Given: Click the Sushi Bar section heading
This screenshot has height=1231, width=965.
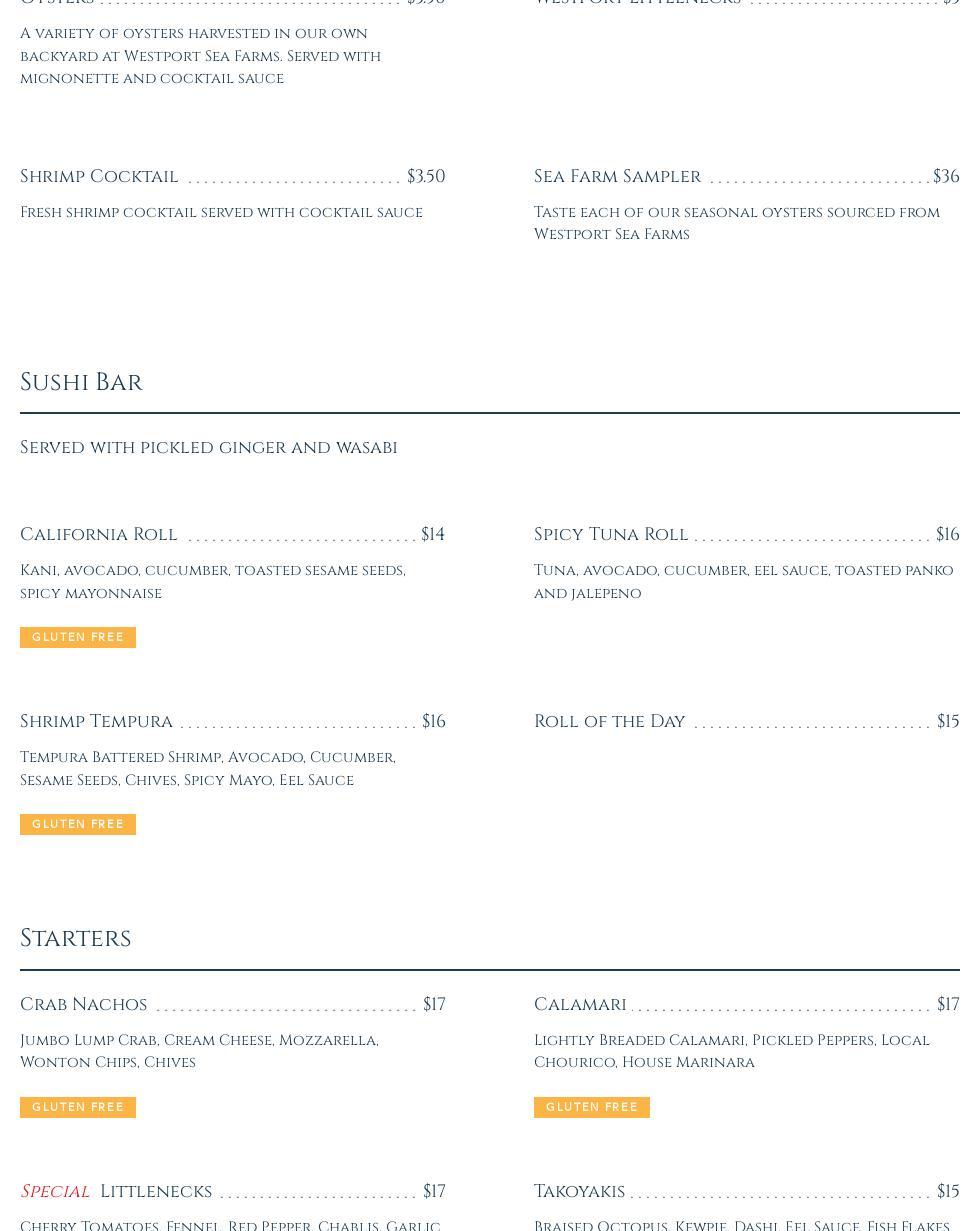Looking at the screenshot, I should [82, 383].
